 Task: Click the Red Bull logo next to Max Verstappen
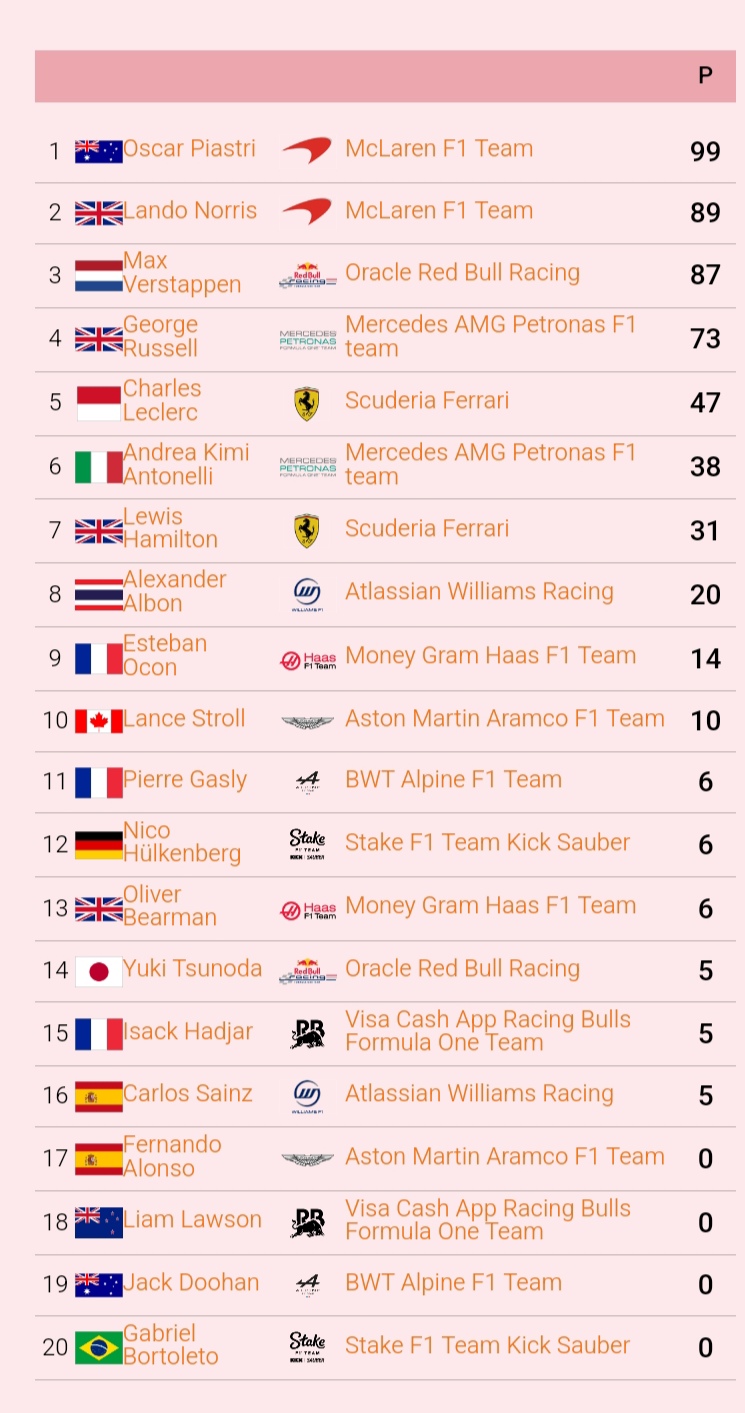pyautogui.click(x=307, y=275)
